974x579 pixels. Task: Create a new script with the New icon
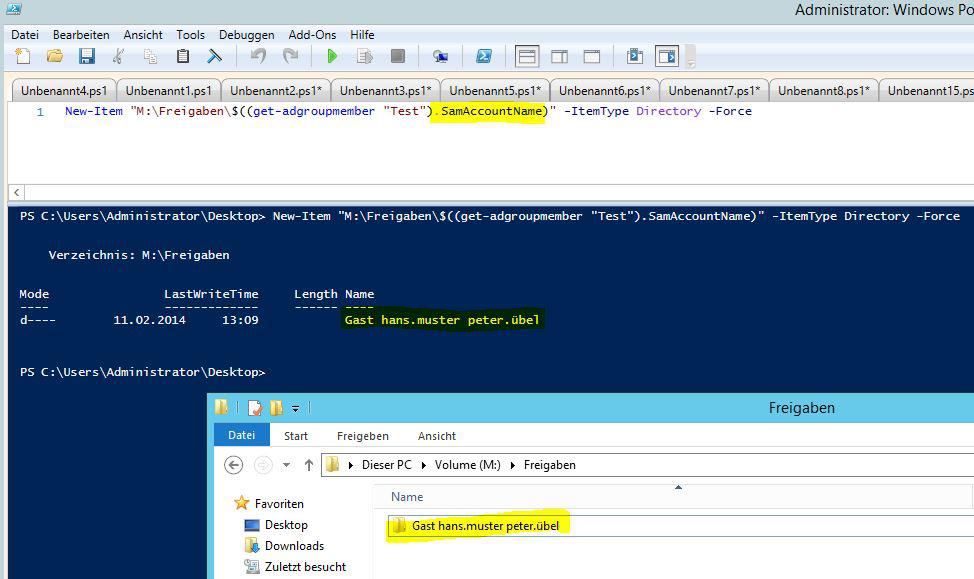pos(23,57)
